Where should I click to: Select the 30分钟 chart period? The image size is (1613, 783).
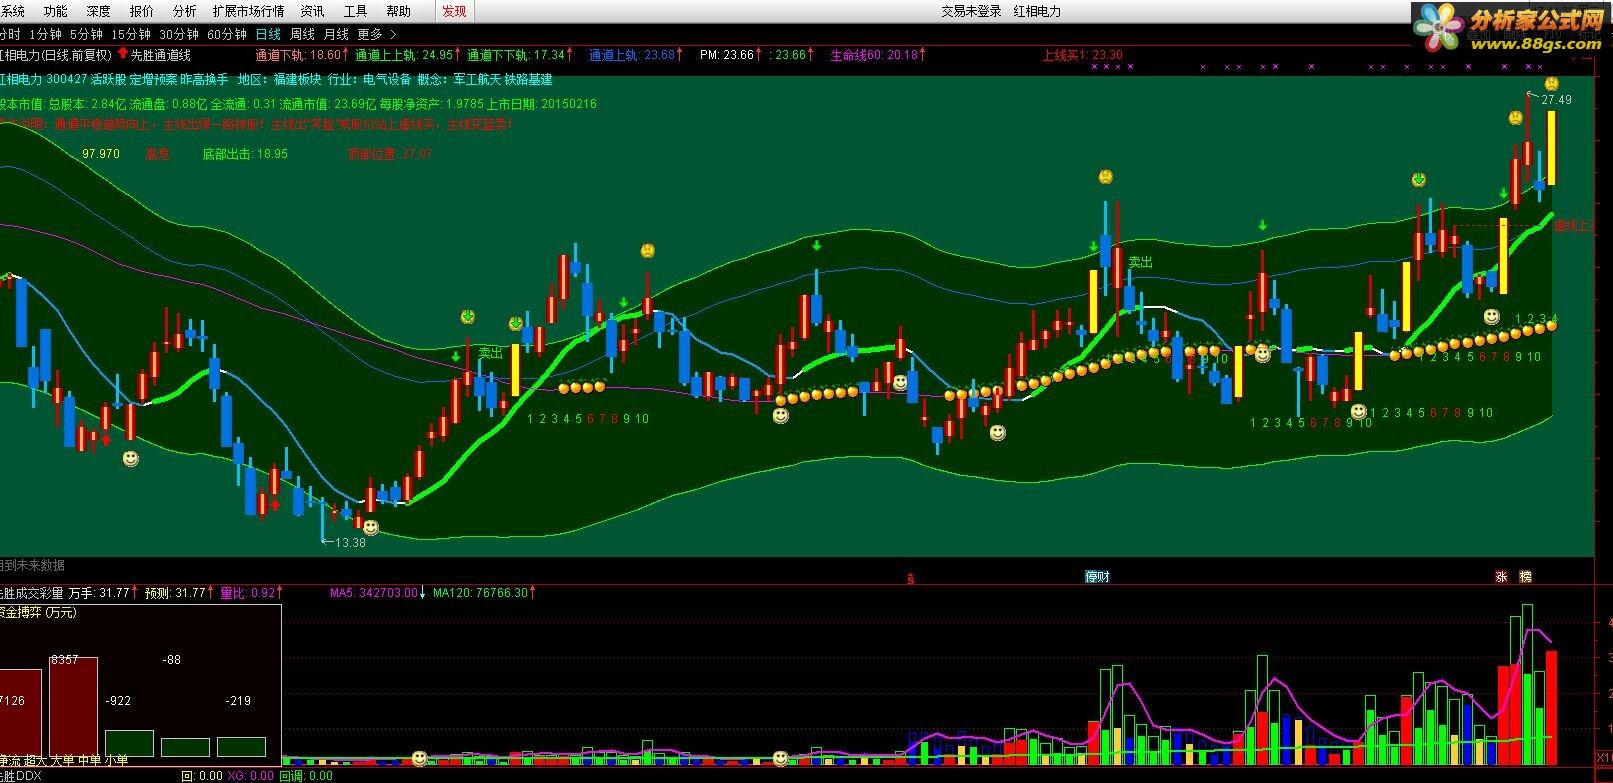tap(179, 34)
